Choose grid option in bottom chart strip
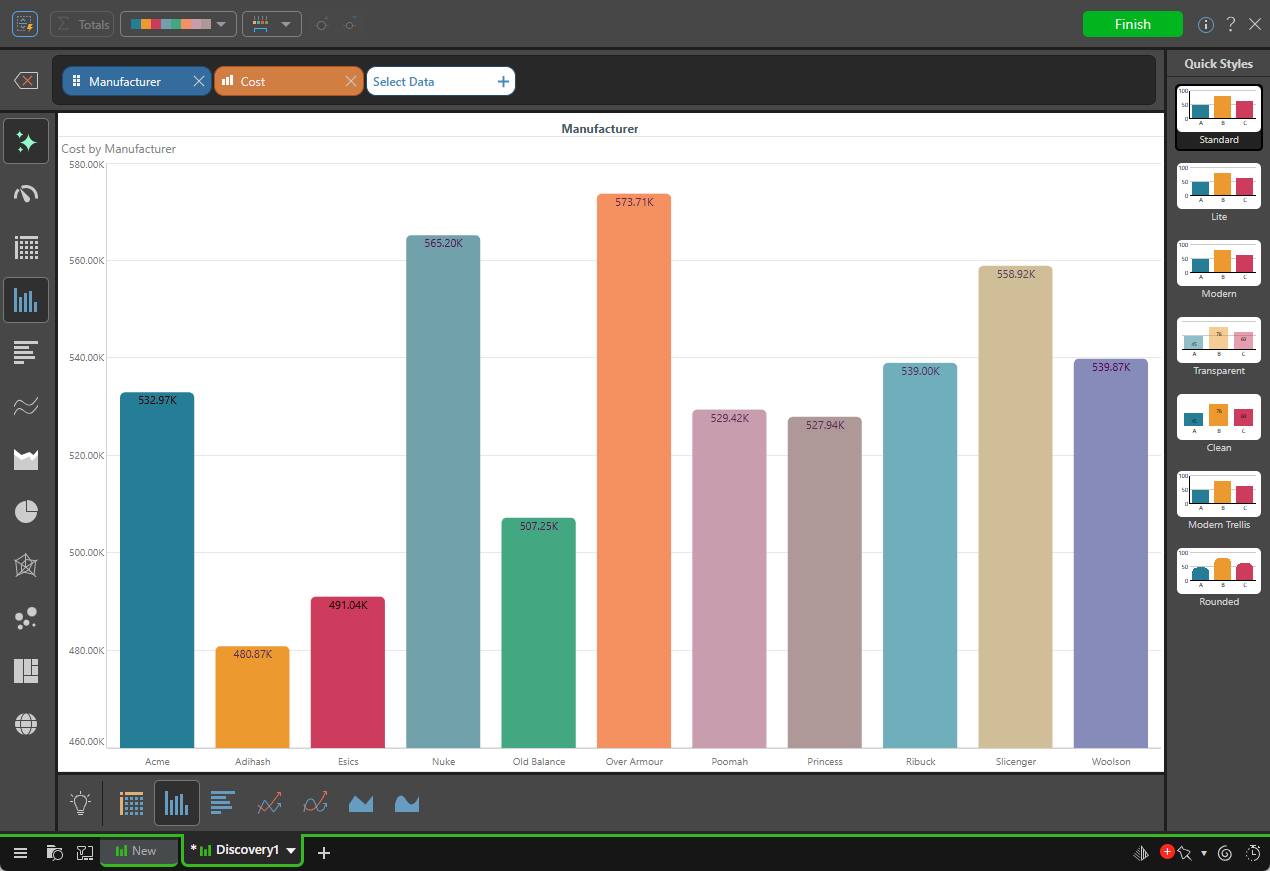Image resolution: width=1270 pixels, height=871 pixels. click(x=131, y=803)
